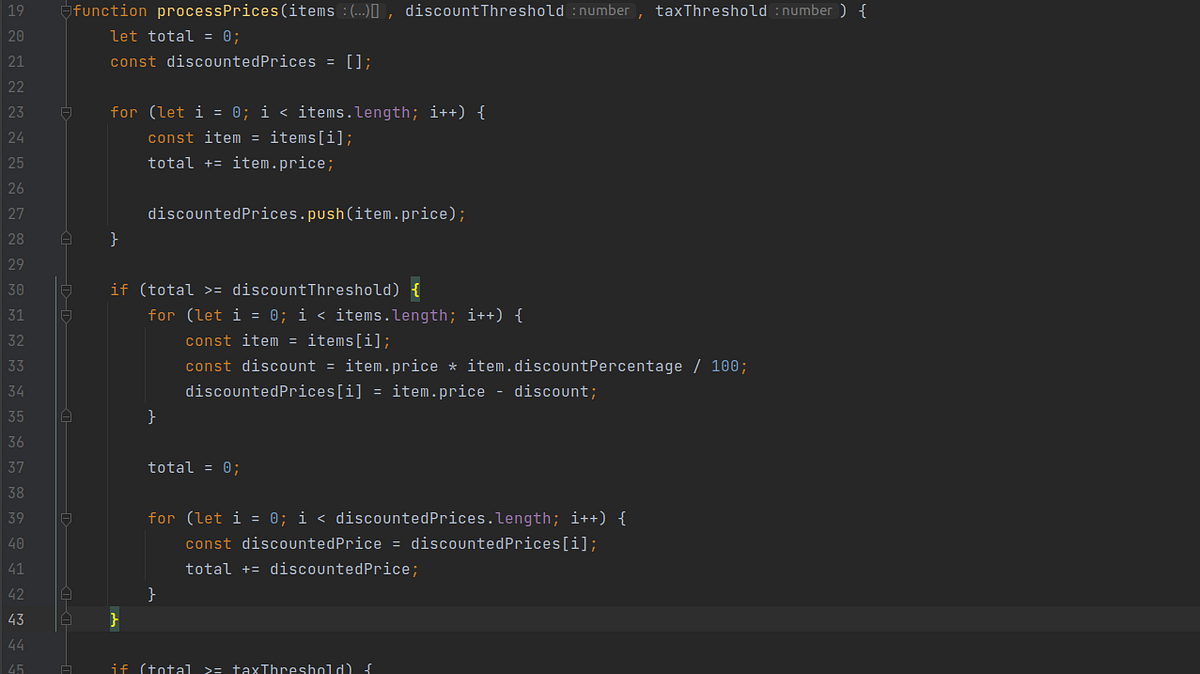Collapse the discountedPrices for loop at line 39
Image resolution: width=1200 pixels, height=674 pixels.
coord(66,518)
